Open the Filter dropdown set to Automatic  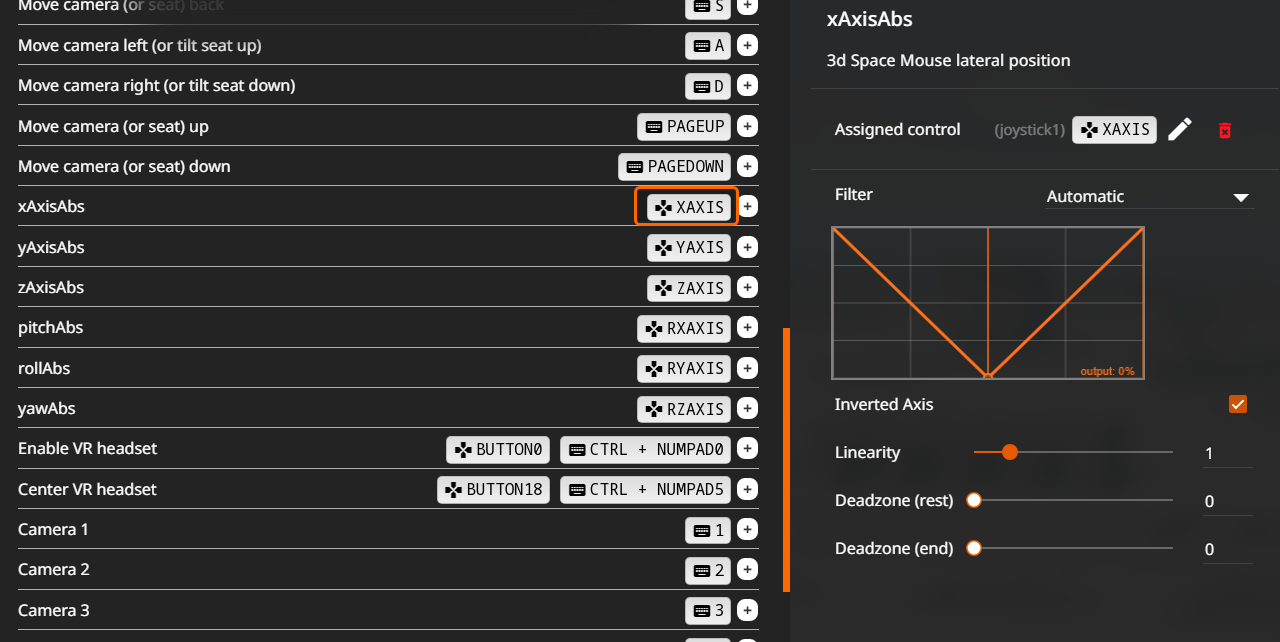point(1148,196)
